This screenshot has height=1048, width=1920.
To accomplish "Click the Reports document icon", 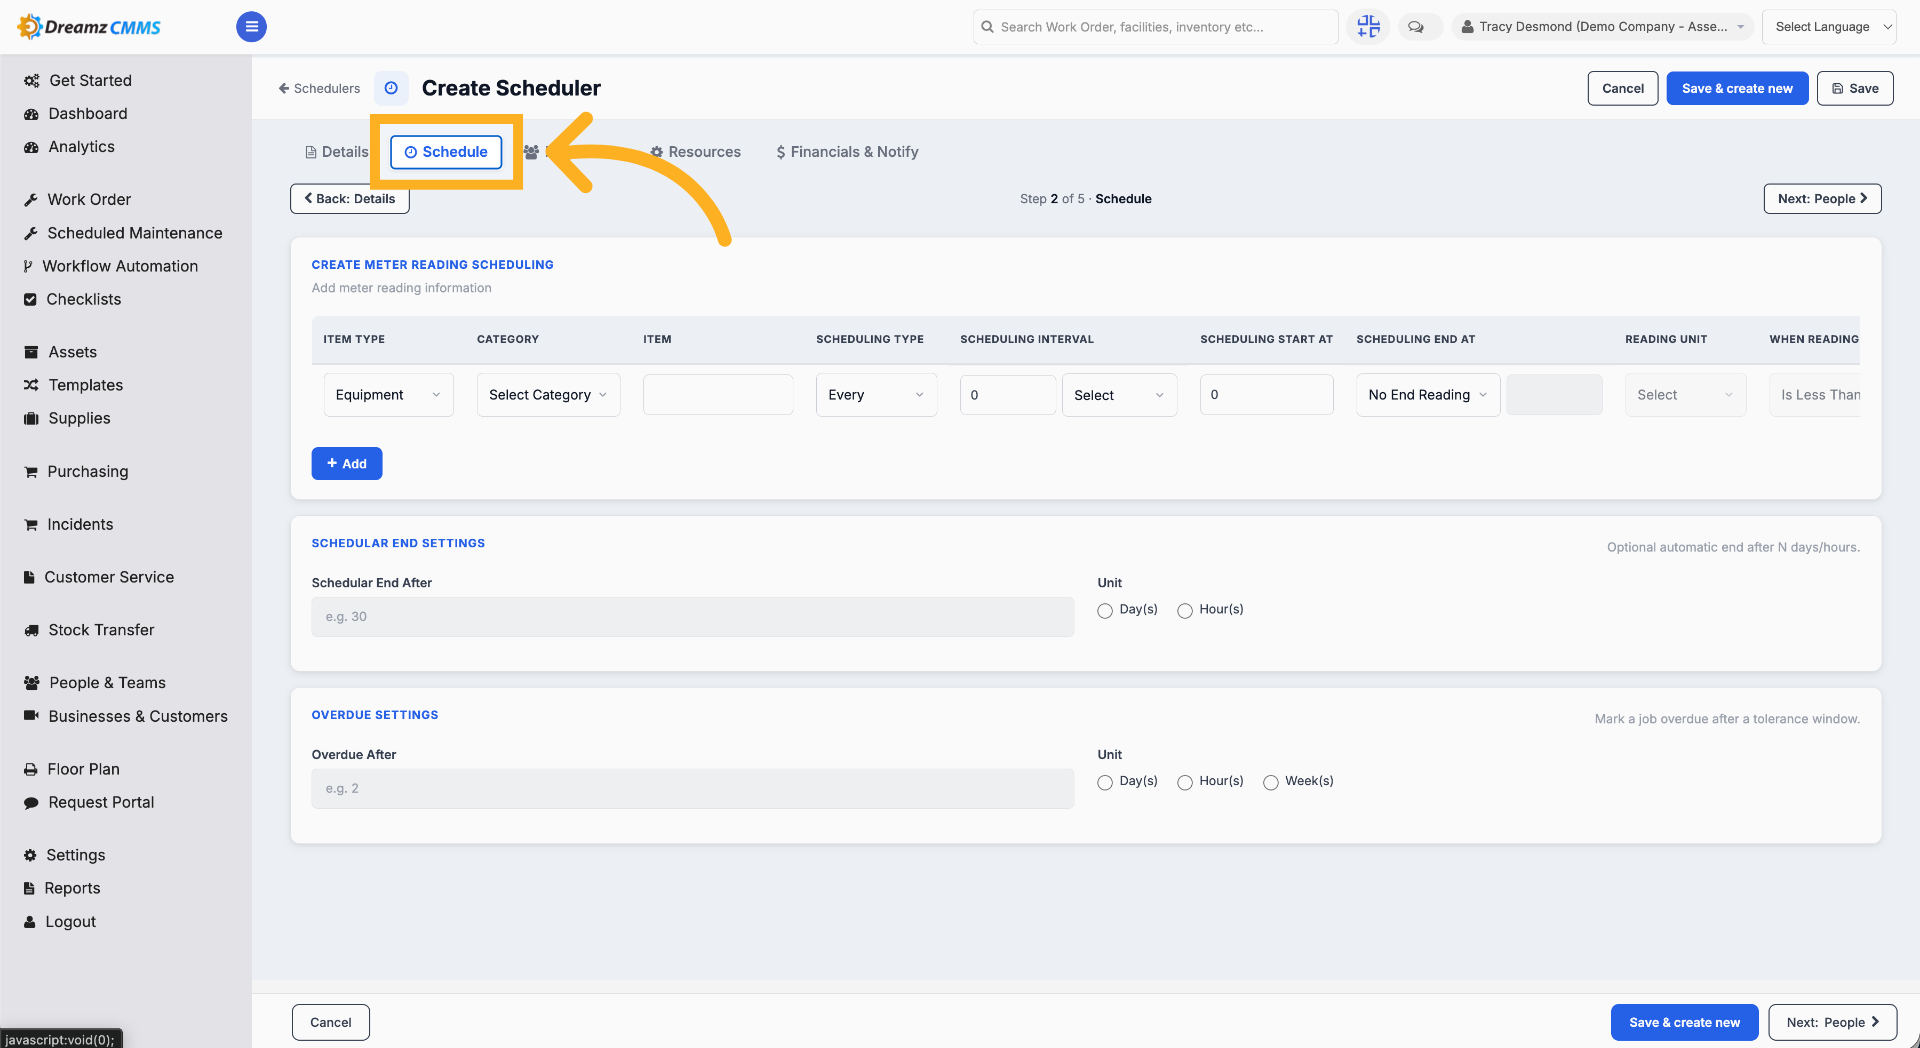I will 29,888.
